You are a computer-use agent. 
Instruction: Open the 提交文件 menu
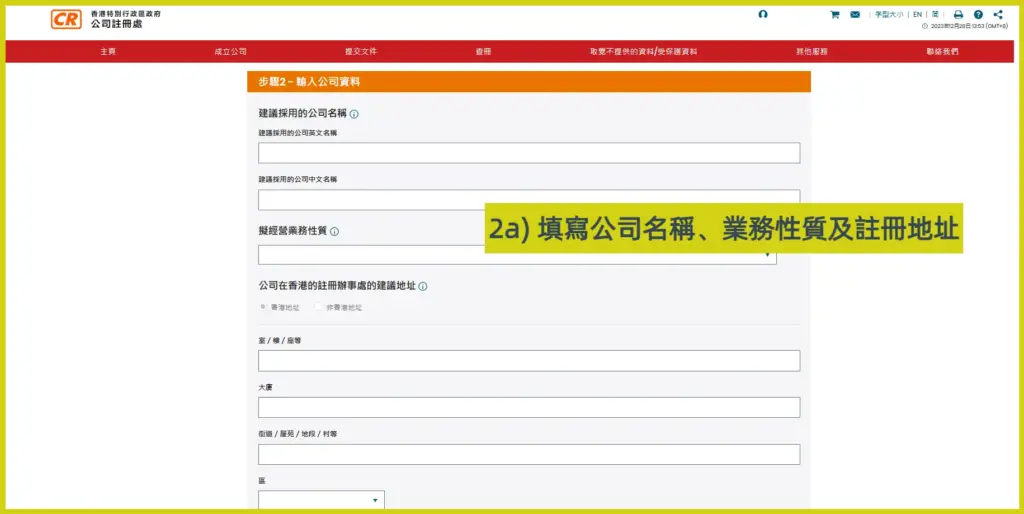(x=361, y=51)
